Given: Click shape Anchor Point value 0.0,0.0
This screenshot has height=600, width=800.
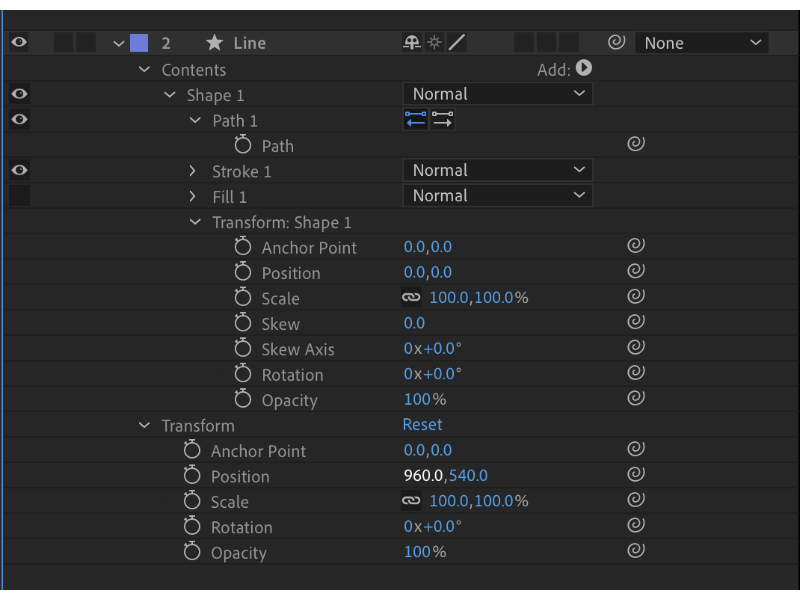Looking at the screenshot, I should point(428,247).
